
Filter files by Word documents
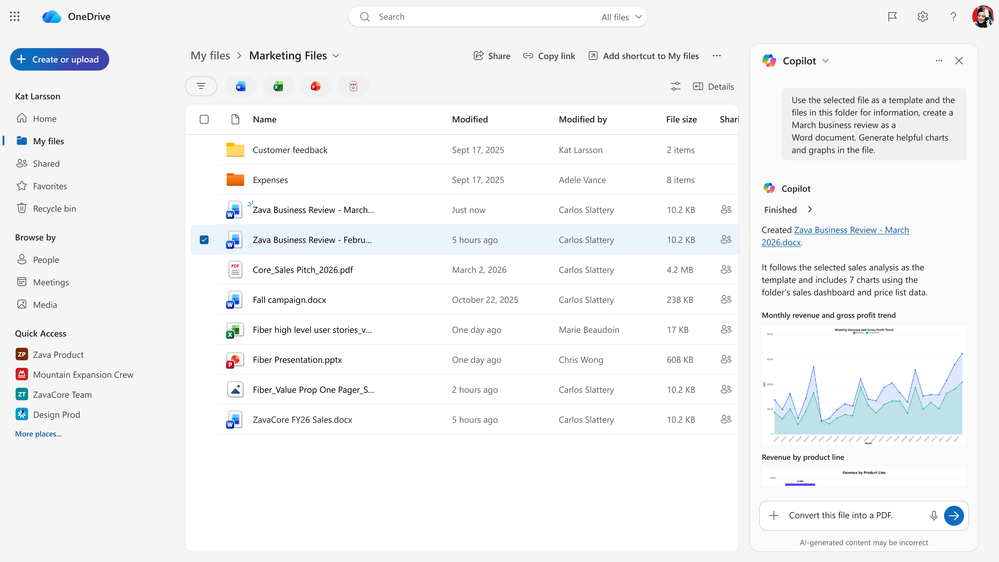click(x=240, y=87)
